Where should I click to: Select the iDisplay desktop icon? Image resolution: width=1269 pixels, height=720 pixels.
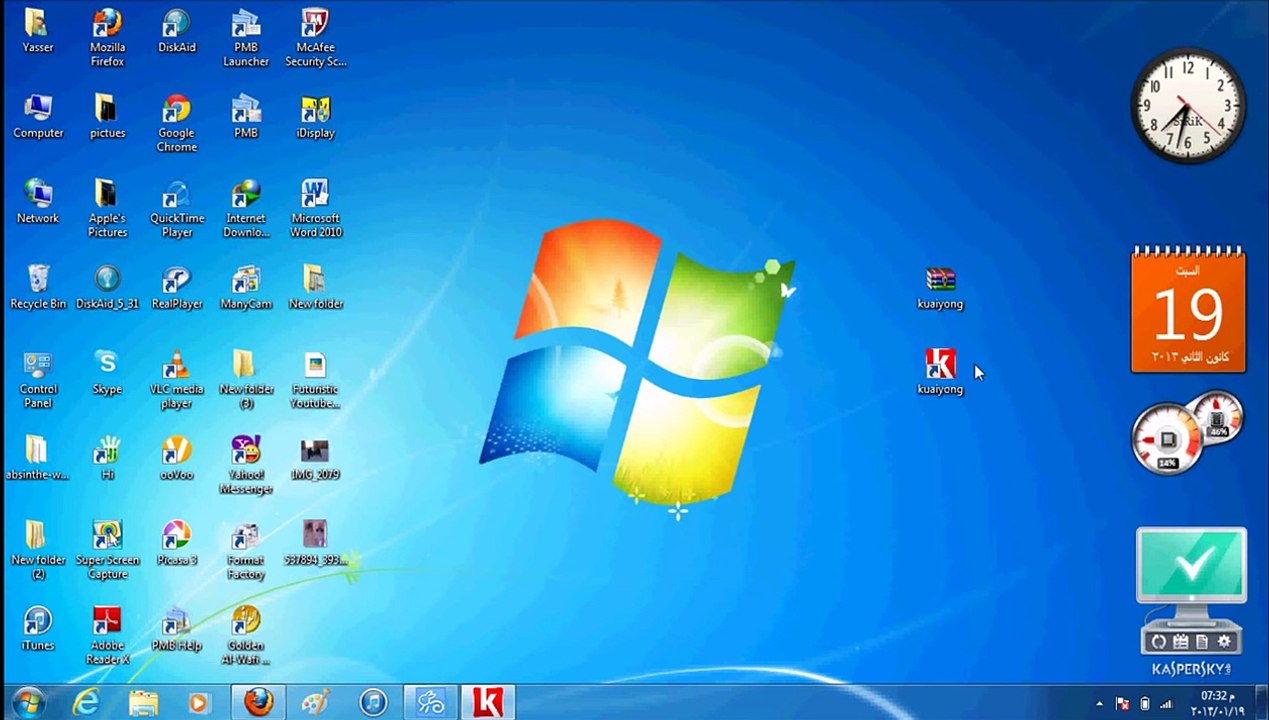316,117
